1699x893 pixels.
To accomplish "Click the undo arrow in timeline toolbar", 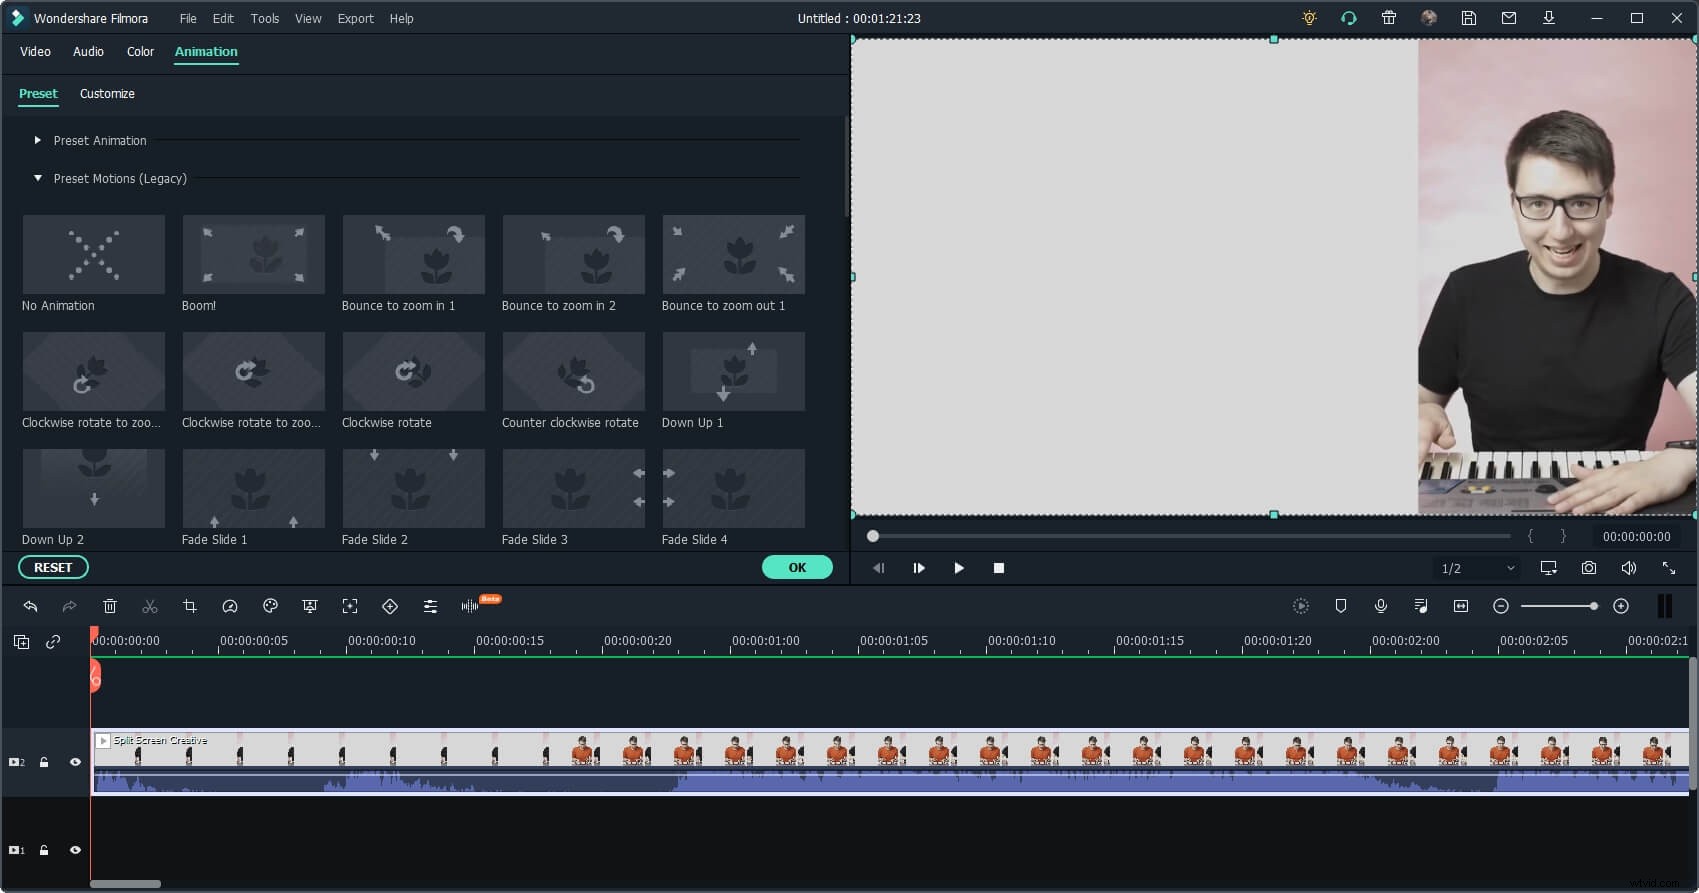I will (x=30, y=606).
